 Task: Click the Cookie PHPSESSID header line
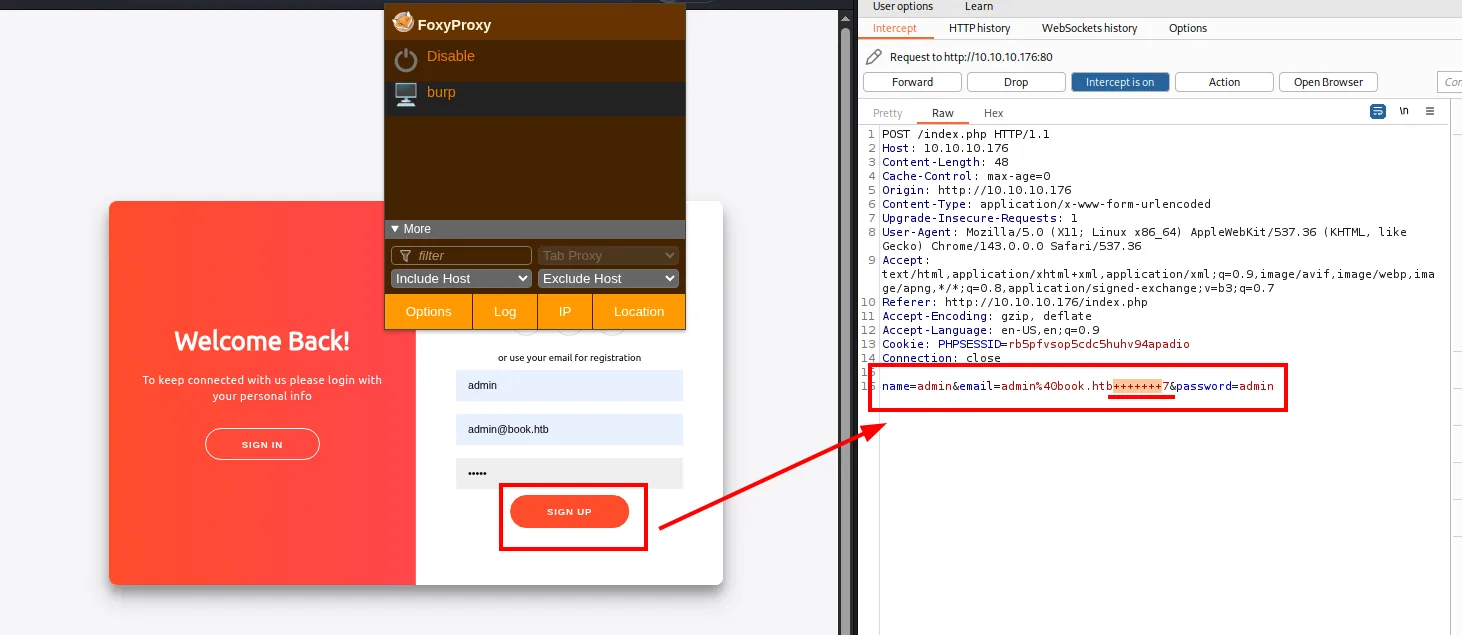click(x=1036, y=344)
